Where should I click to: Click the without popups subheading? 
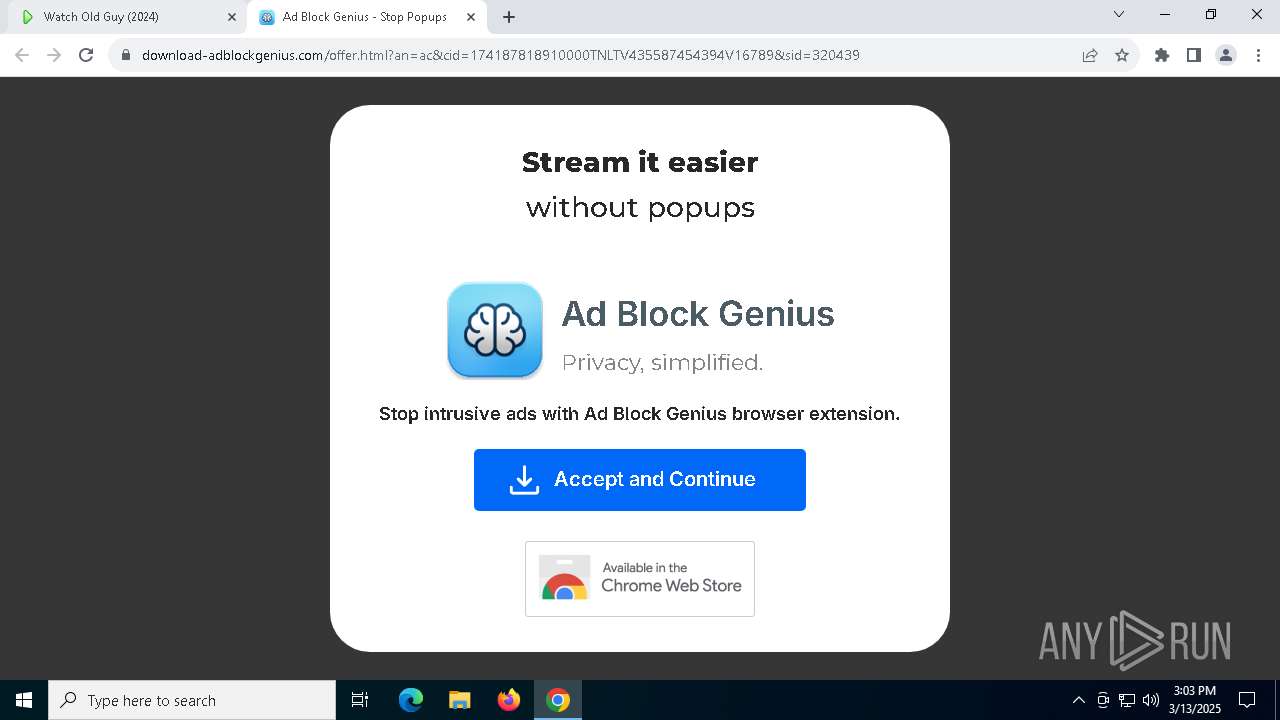(x=640, y=208)
